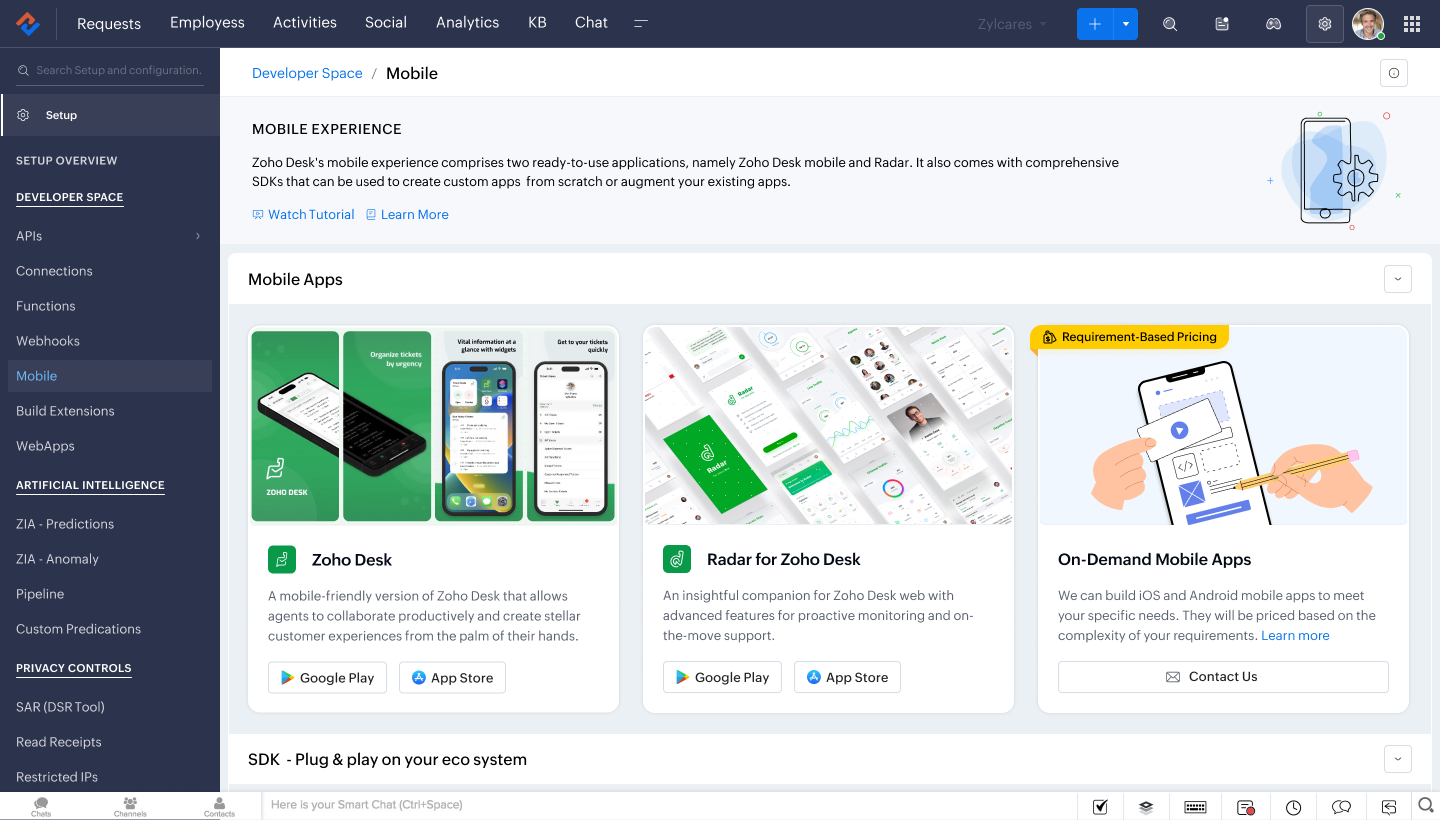Click the green Zoho Desk app icon
The width and height of the screenshot is (1440, 820).
282,559
